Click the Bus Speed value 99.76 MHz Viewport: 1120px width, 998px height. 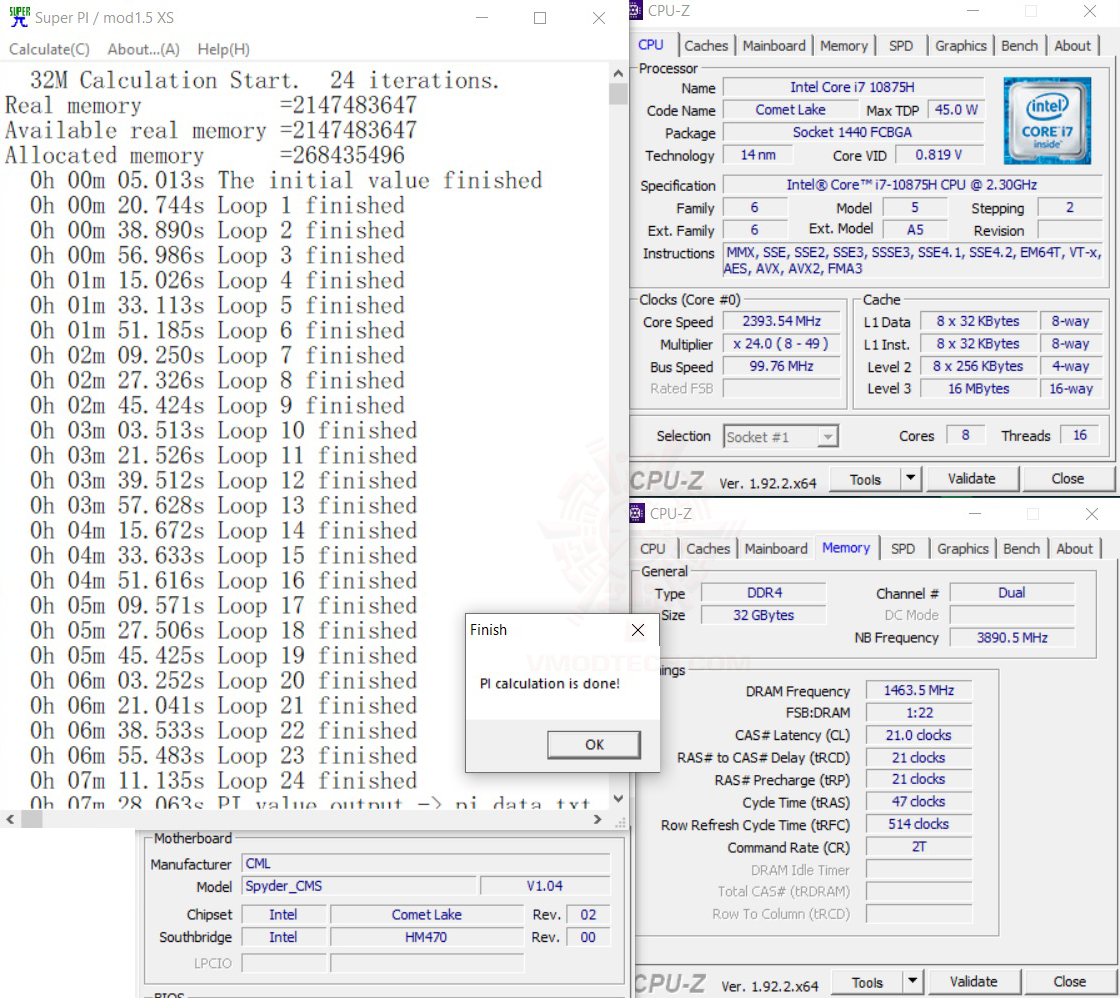click(781, 366)
